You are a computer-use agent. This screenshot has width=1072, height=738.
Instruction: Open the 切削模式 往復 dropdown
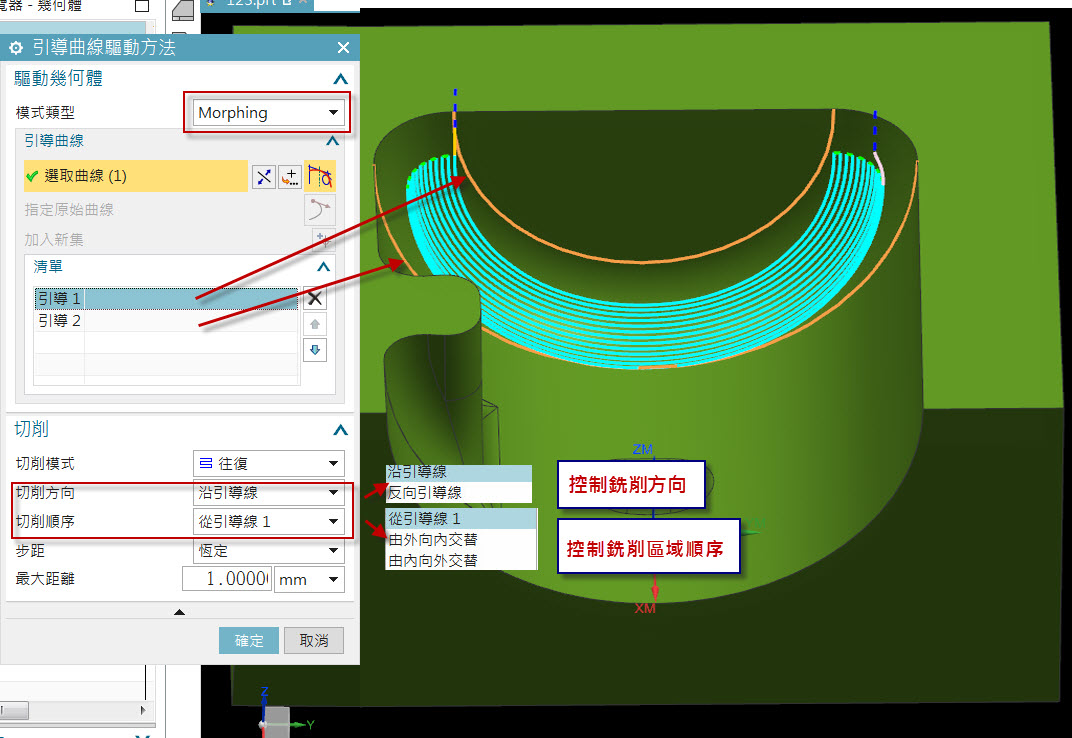(x=269, y=464)
